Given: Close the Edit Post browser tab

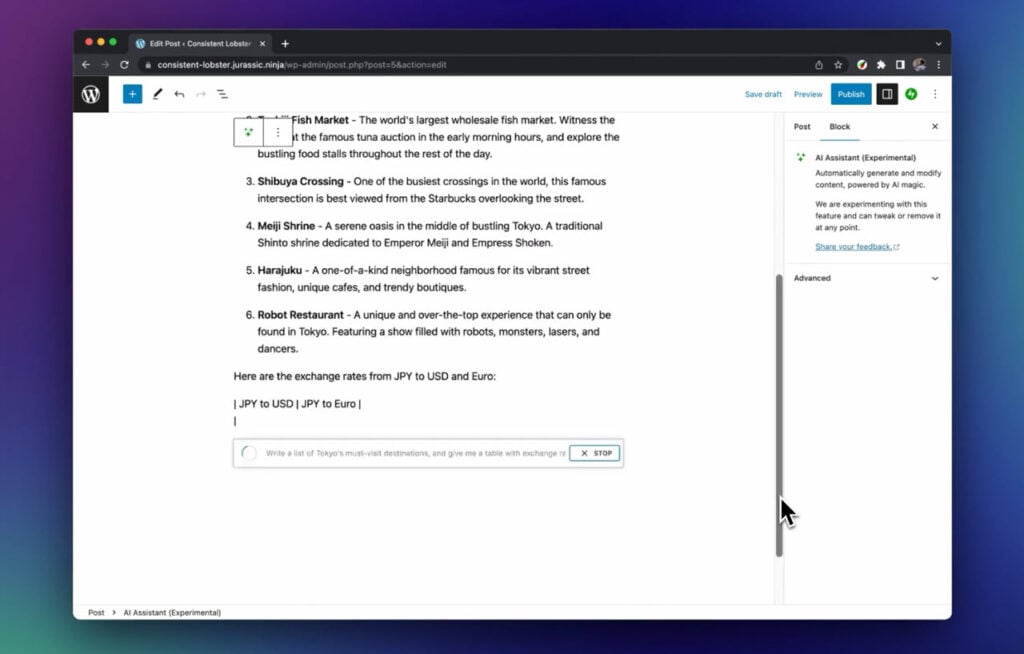Looking at the screenshot, I should point(263,44).
